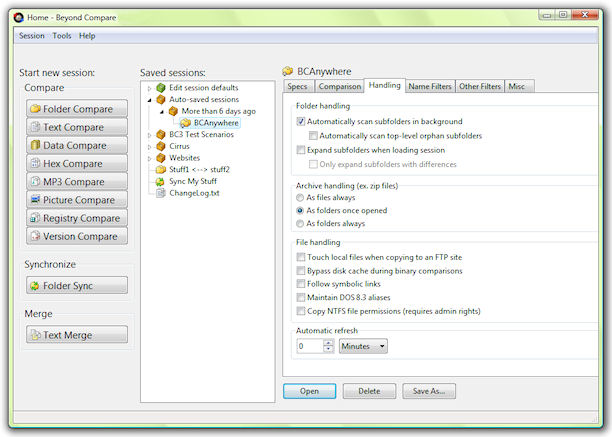Open the Help menu
Viewport: 612px width, 437px height.
click(x=87, y=36)
